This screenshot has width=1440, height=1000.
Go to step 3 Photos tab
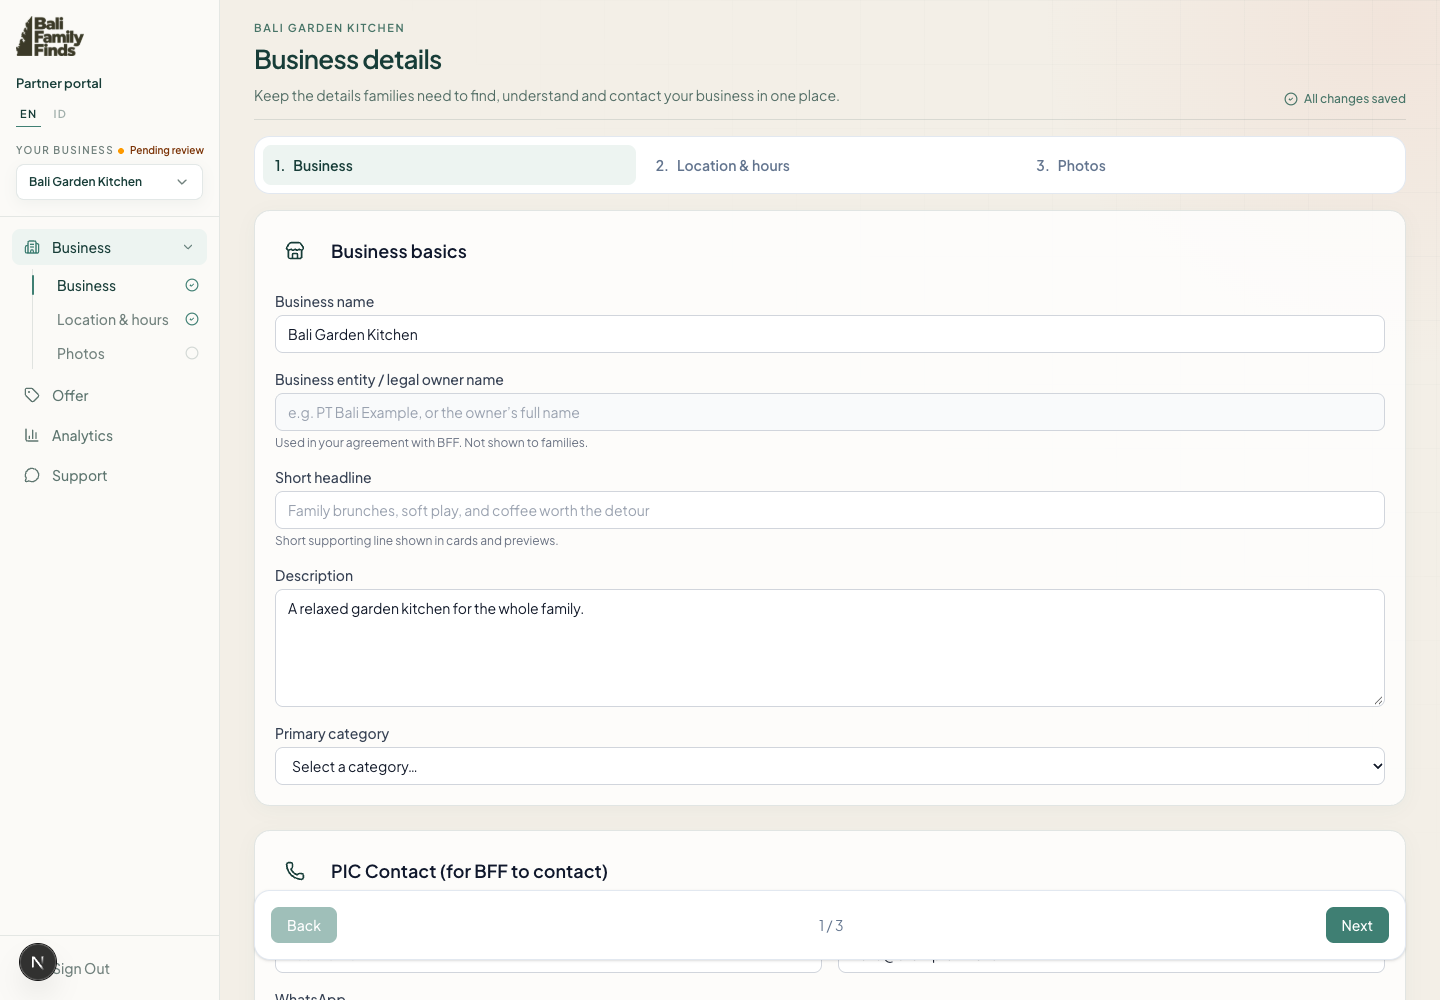pos(1210,165)
